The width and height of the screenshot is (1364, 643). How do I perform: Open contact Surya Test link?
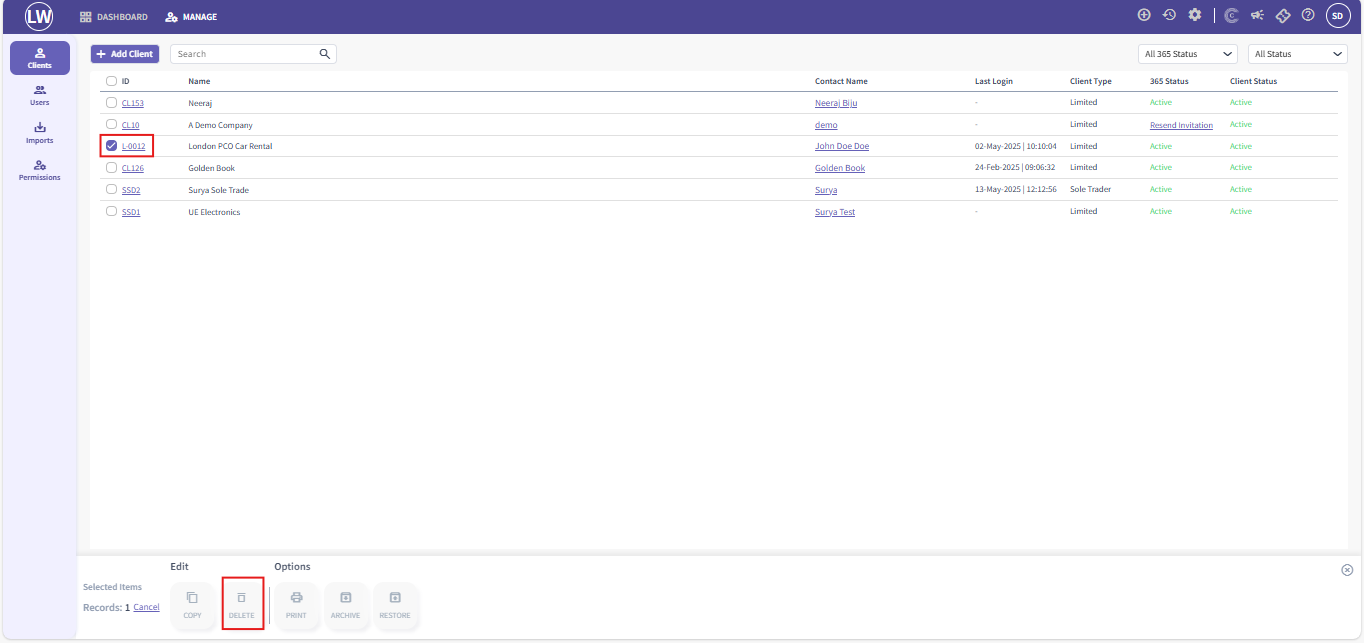[x=835, y=212]
